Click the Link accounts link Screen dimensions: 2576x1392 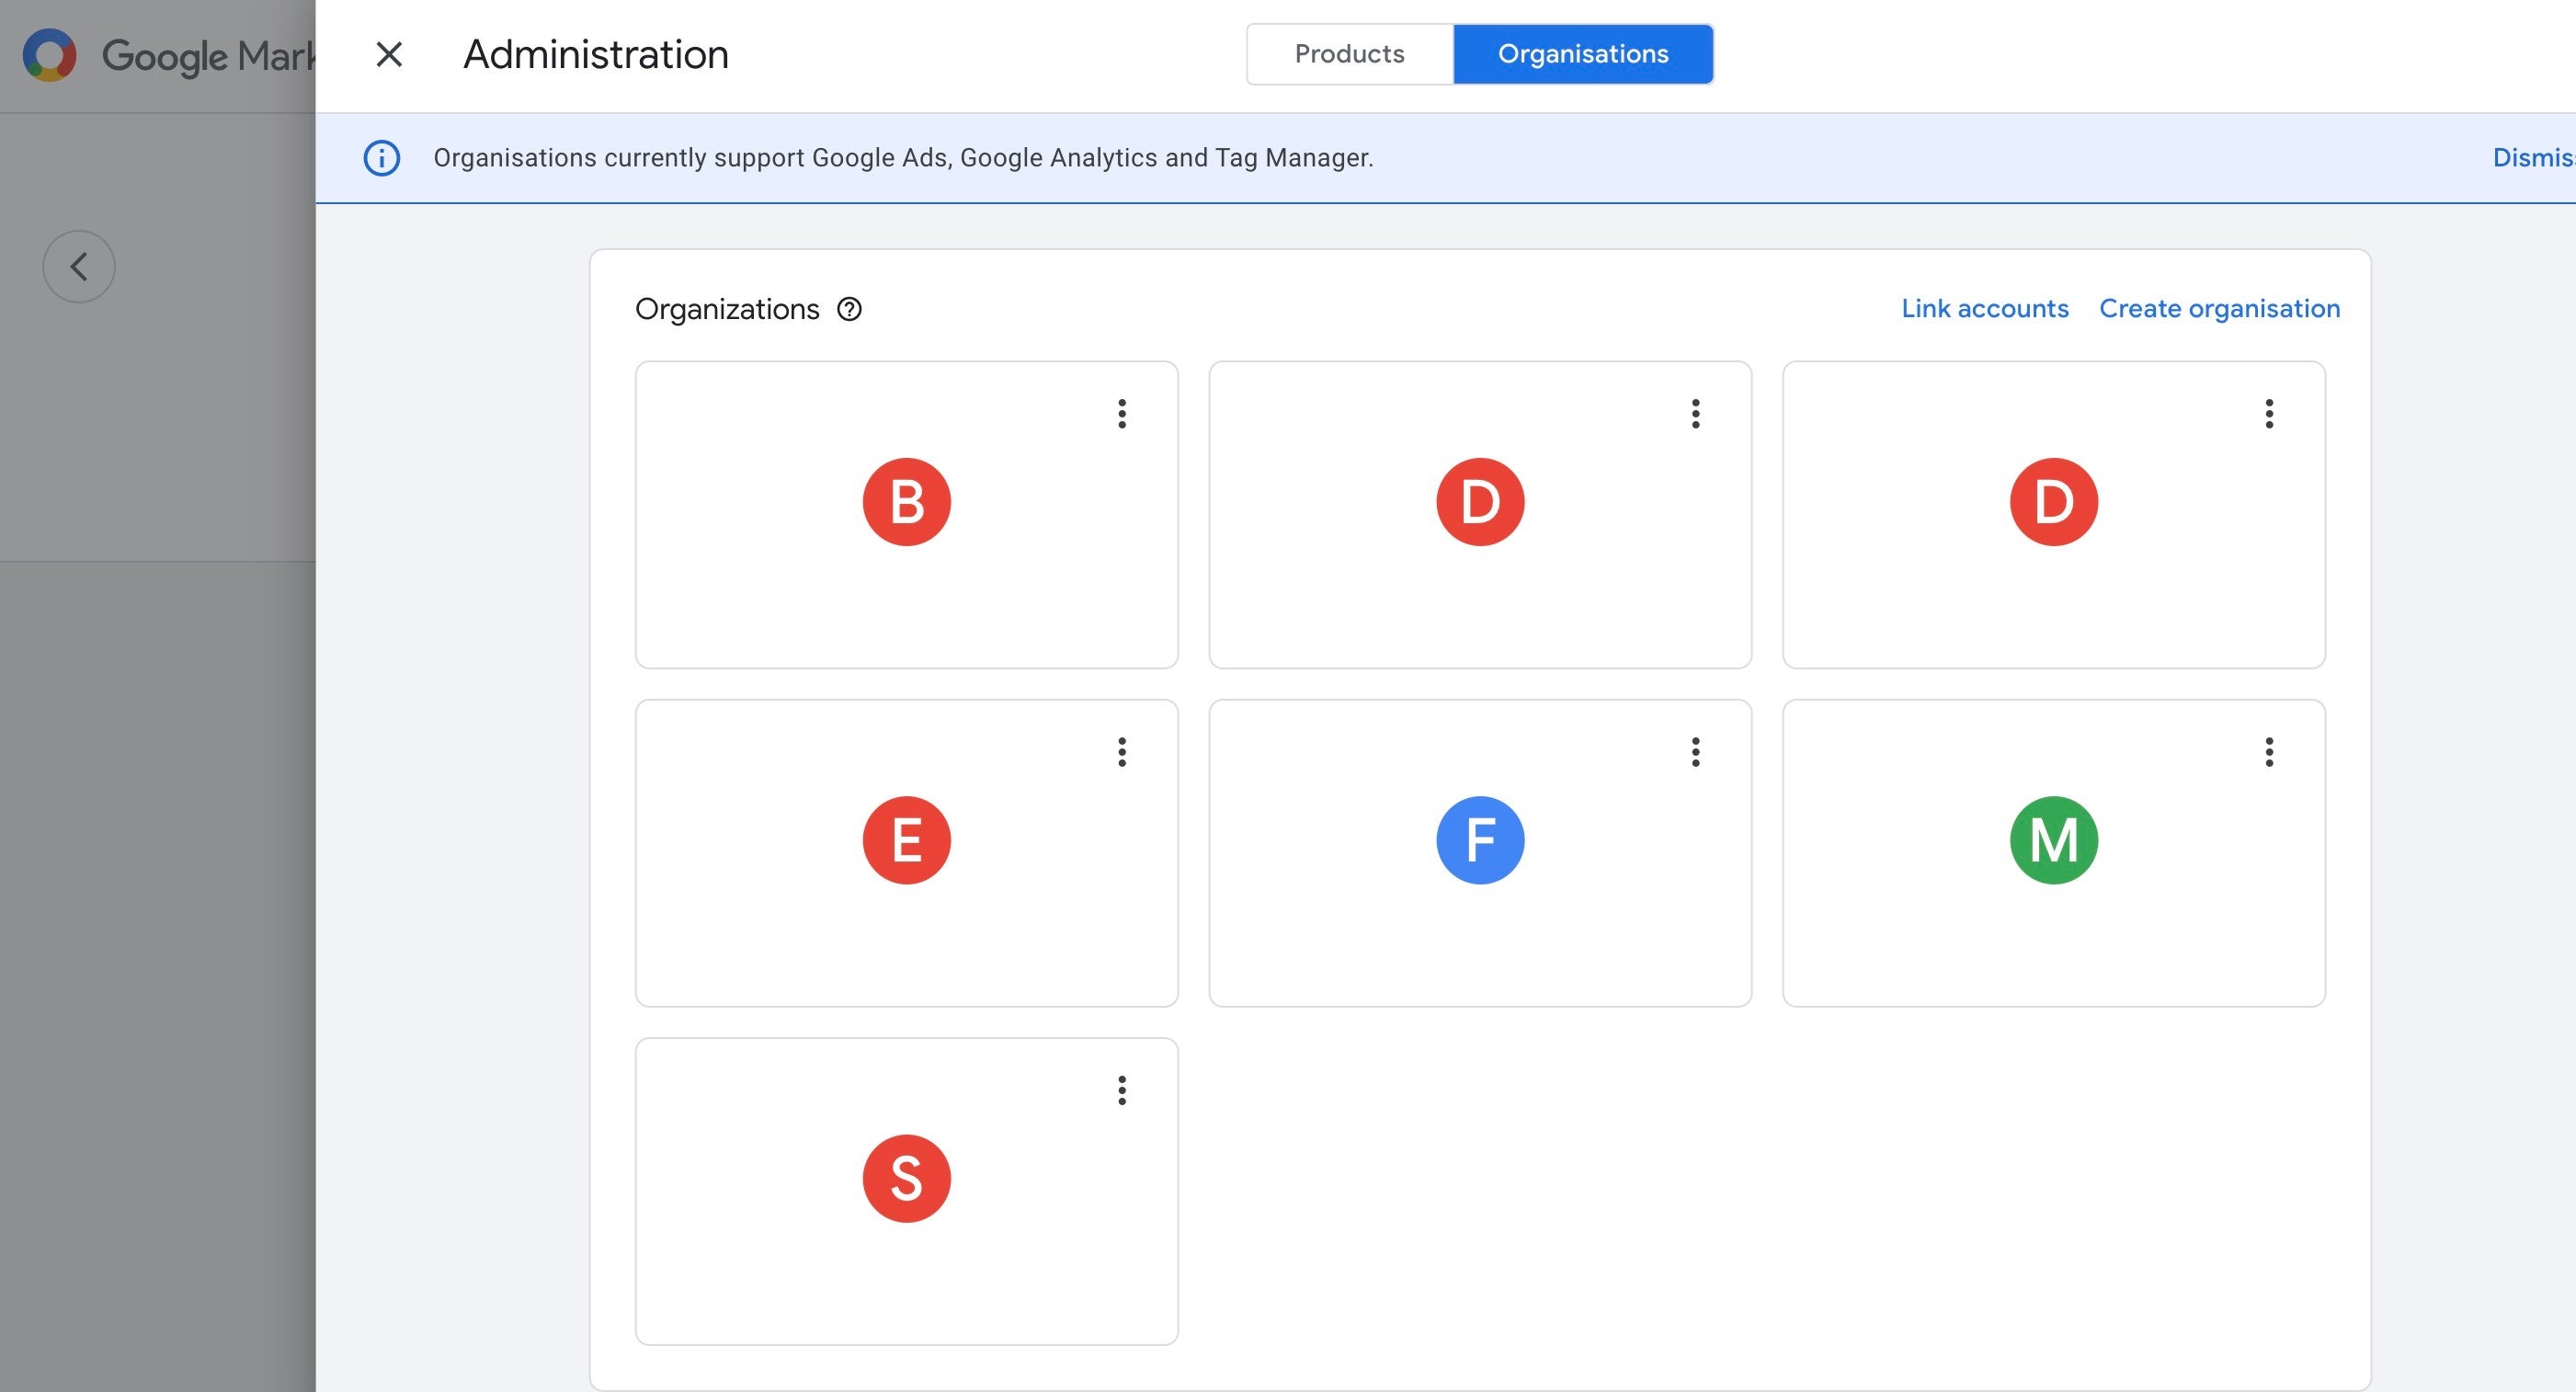[1984, 309]
